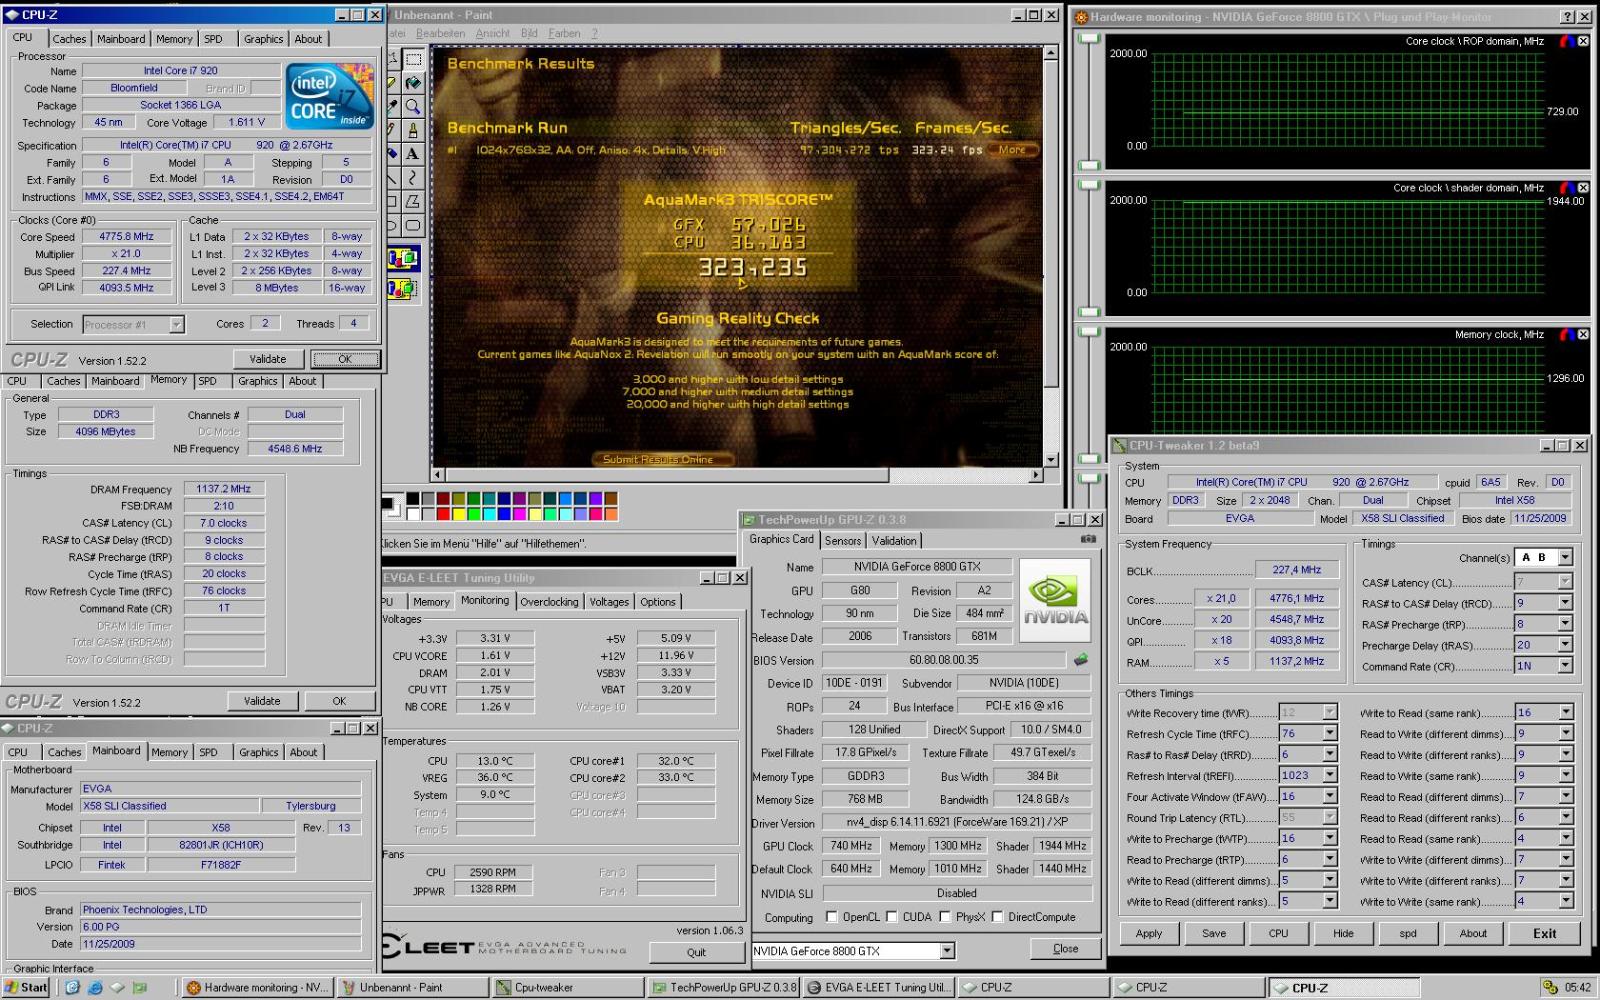Click the Paint horizontal scrollbar left arrow
The height and width of the screenshot is (1000, 1600).
(438, 475)
